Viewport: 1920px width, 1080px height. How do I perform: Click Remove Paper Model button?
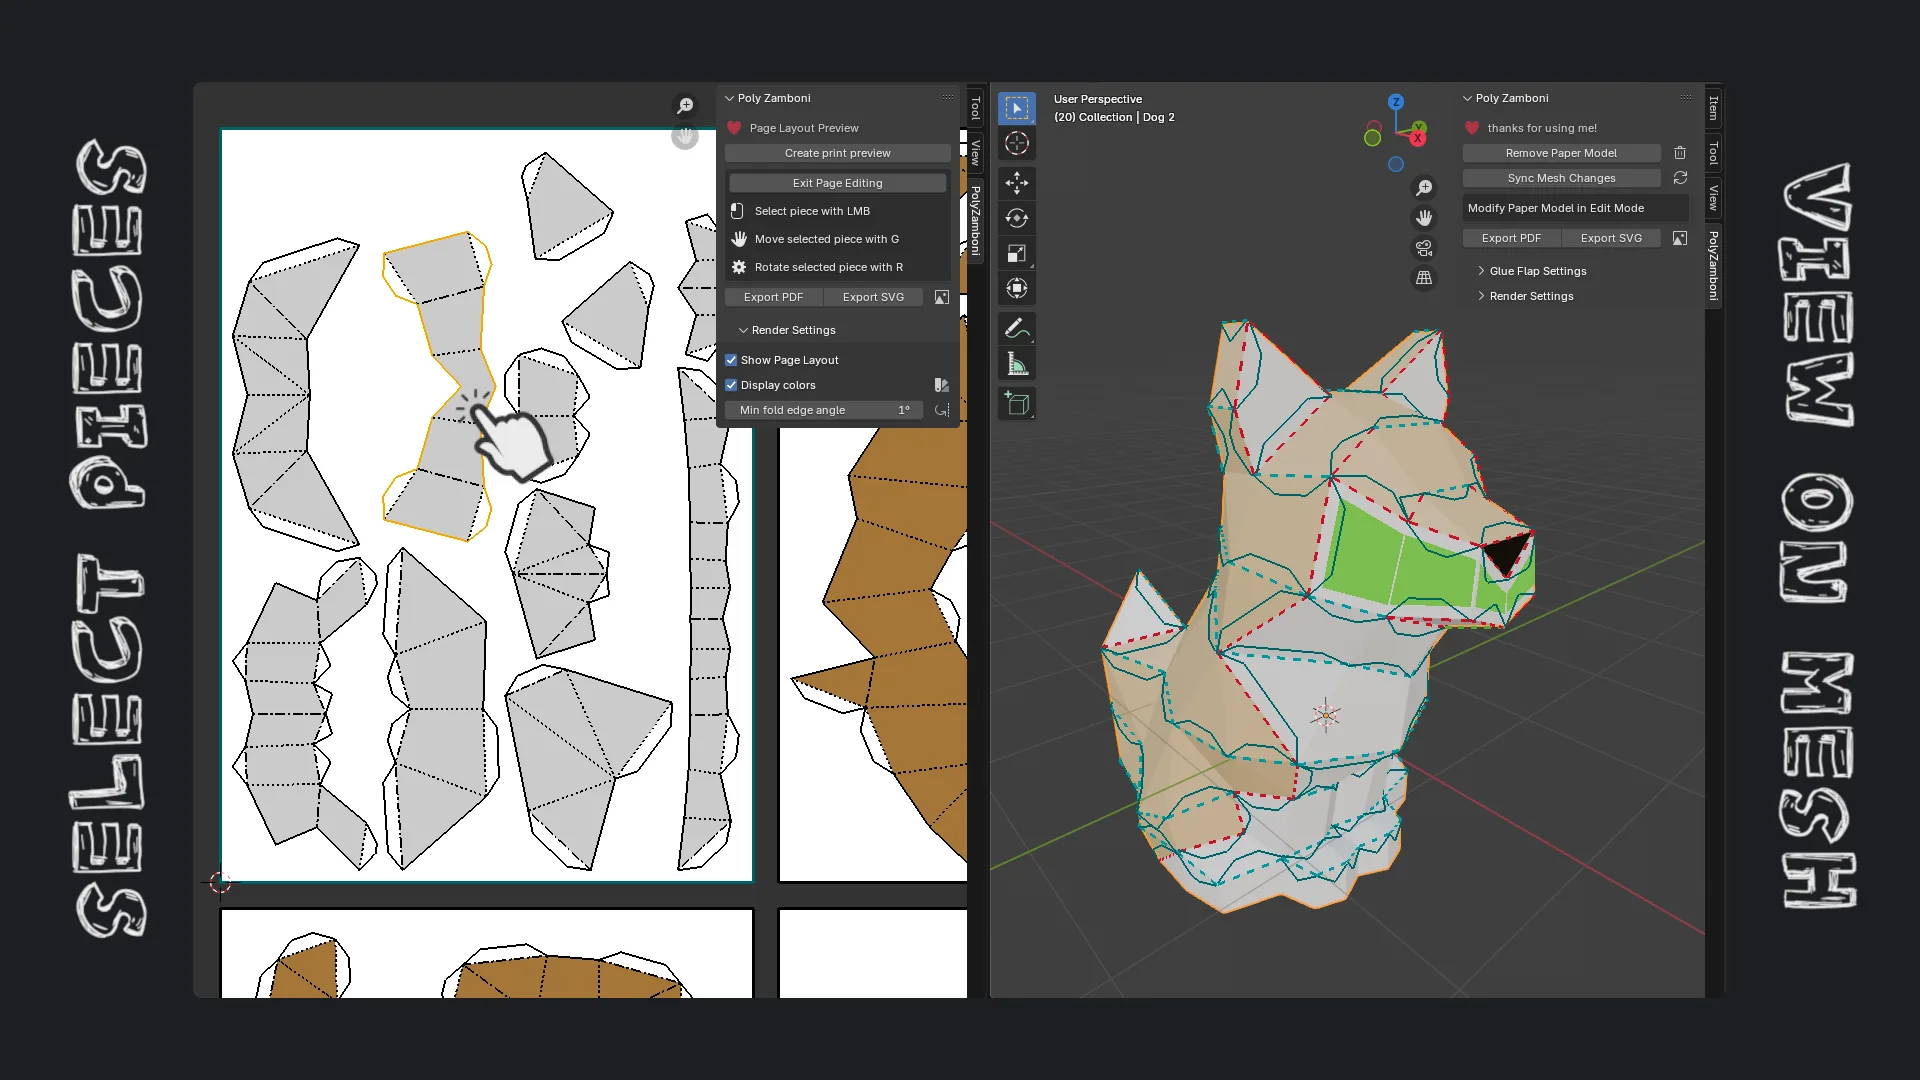[x=1561, y=153]
